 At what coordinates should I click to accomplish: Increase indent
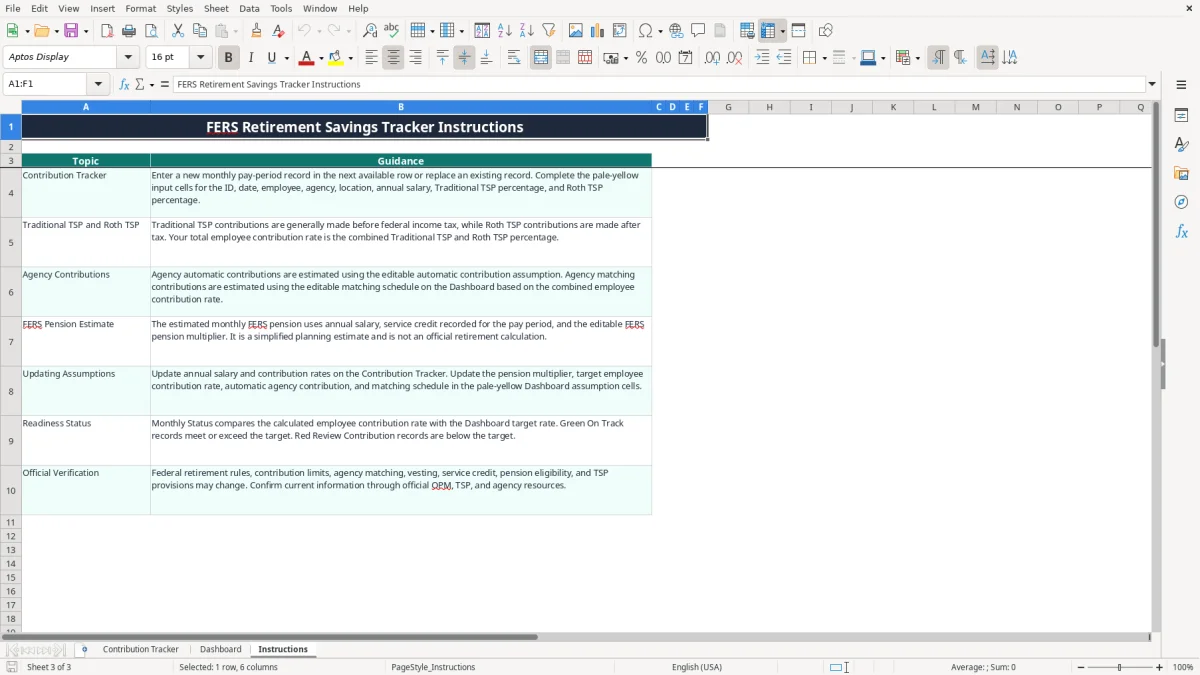(762, 58)
